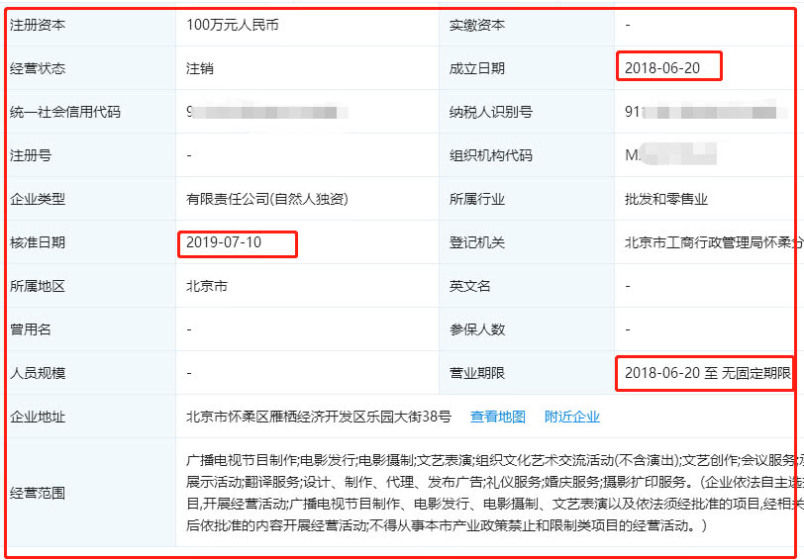
Task: Click the 有限责任公司(自然人独资) company type text
Action: click(x=266, y=199)
